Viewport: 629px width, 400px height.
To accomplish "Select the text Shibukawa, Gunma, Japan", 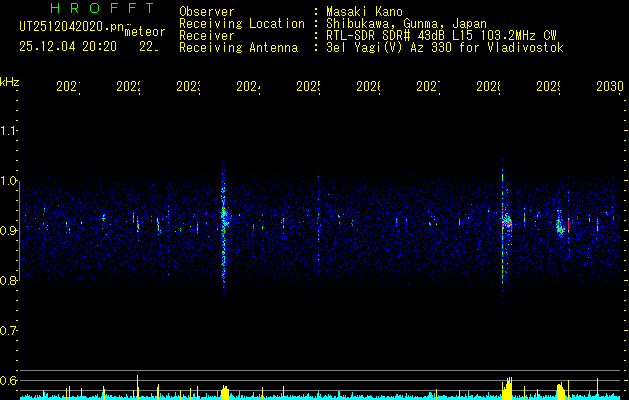I will pos(406,24).
